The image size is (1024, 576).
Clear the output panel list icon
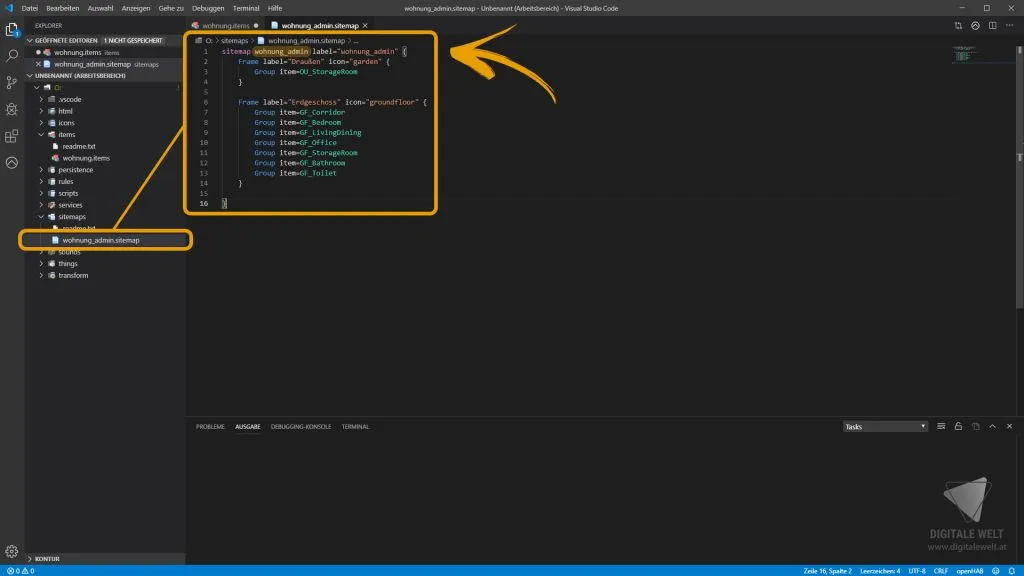point(941,426)
